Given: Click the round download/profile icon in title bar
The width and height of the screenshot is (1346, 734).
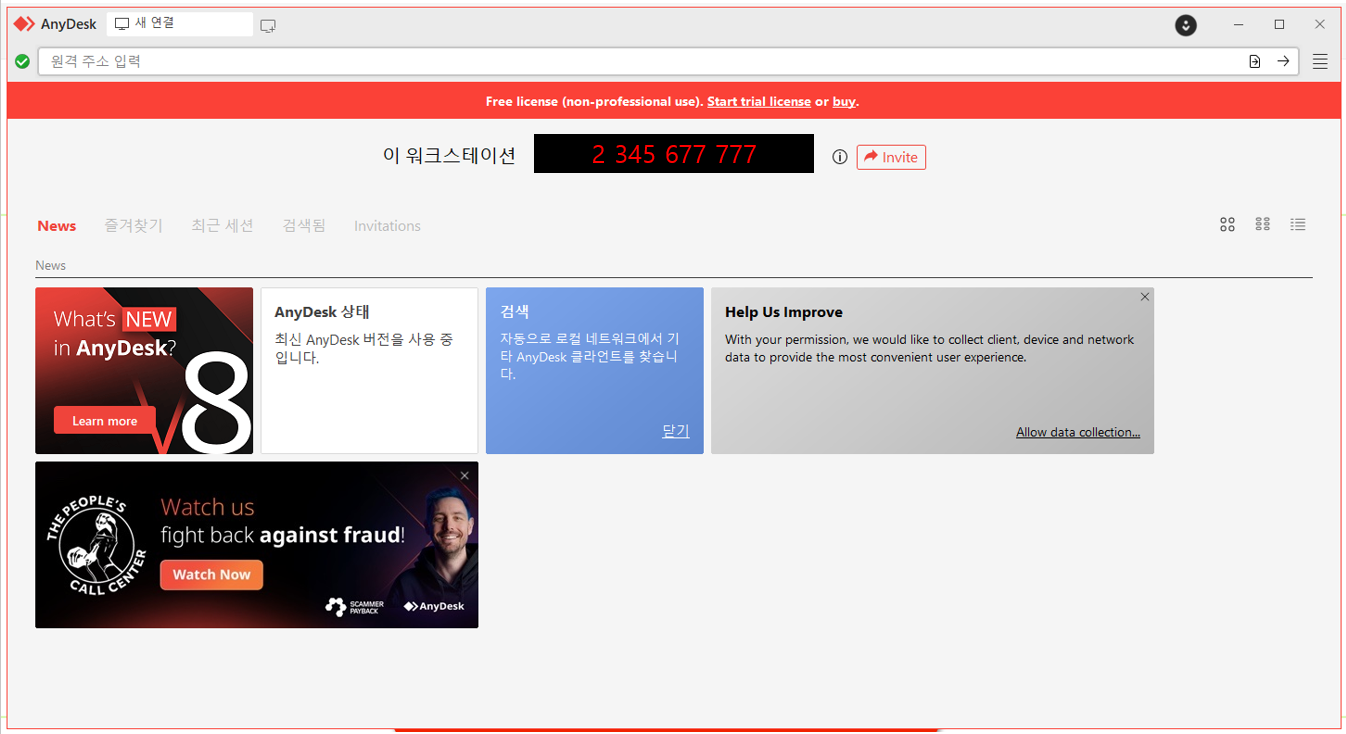Looking at the screenshot, I should pos(1186,25).
